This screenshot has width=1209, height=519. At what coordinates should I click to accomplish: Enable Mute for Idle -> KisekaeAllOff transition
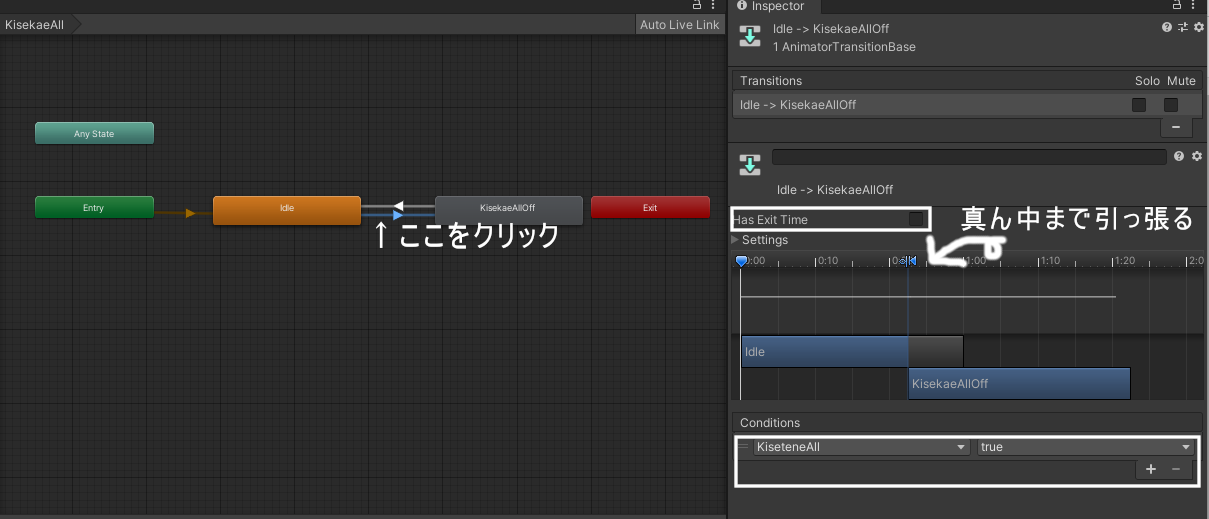(1171, 105)
